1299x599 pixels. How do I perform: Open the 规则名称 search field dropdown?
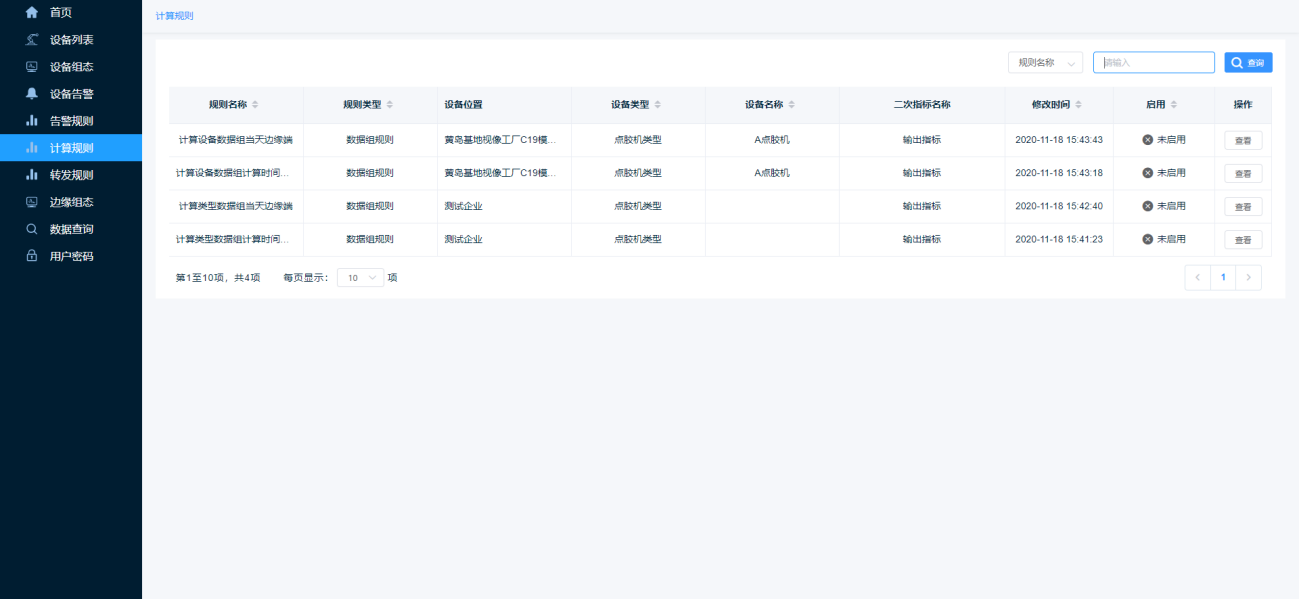coord(1045,63)
